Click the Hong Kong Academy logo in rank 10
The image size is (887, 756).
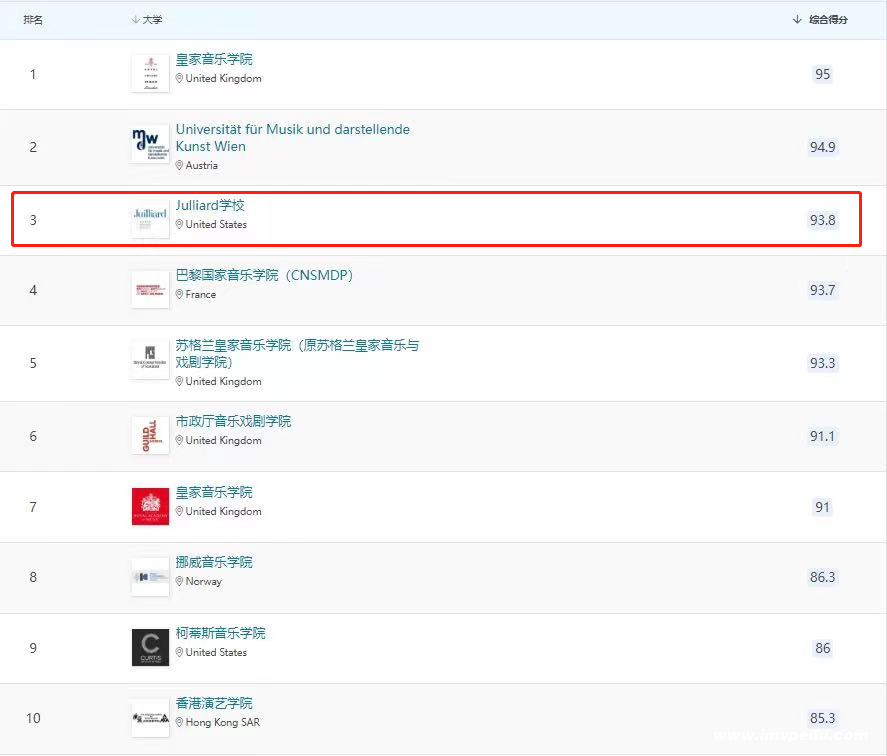point(150,717)
